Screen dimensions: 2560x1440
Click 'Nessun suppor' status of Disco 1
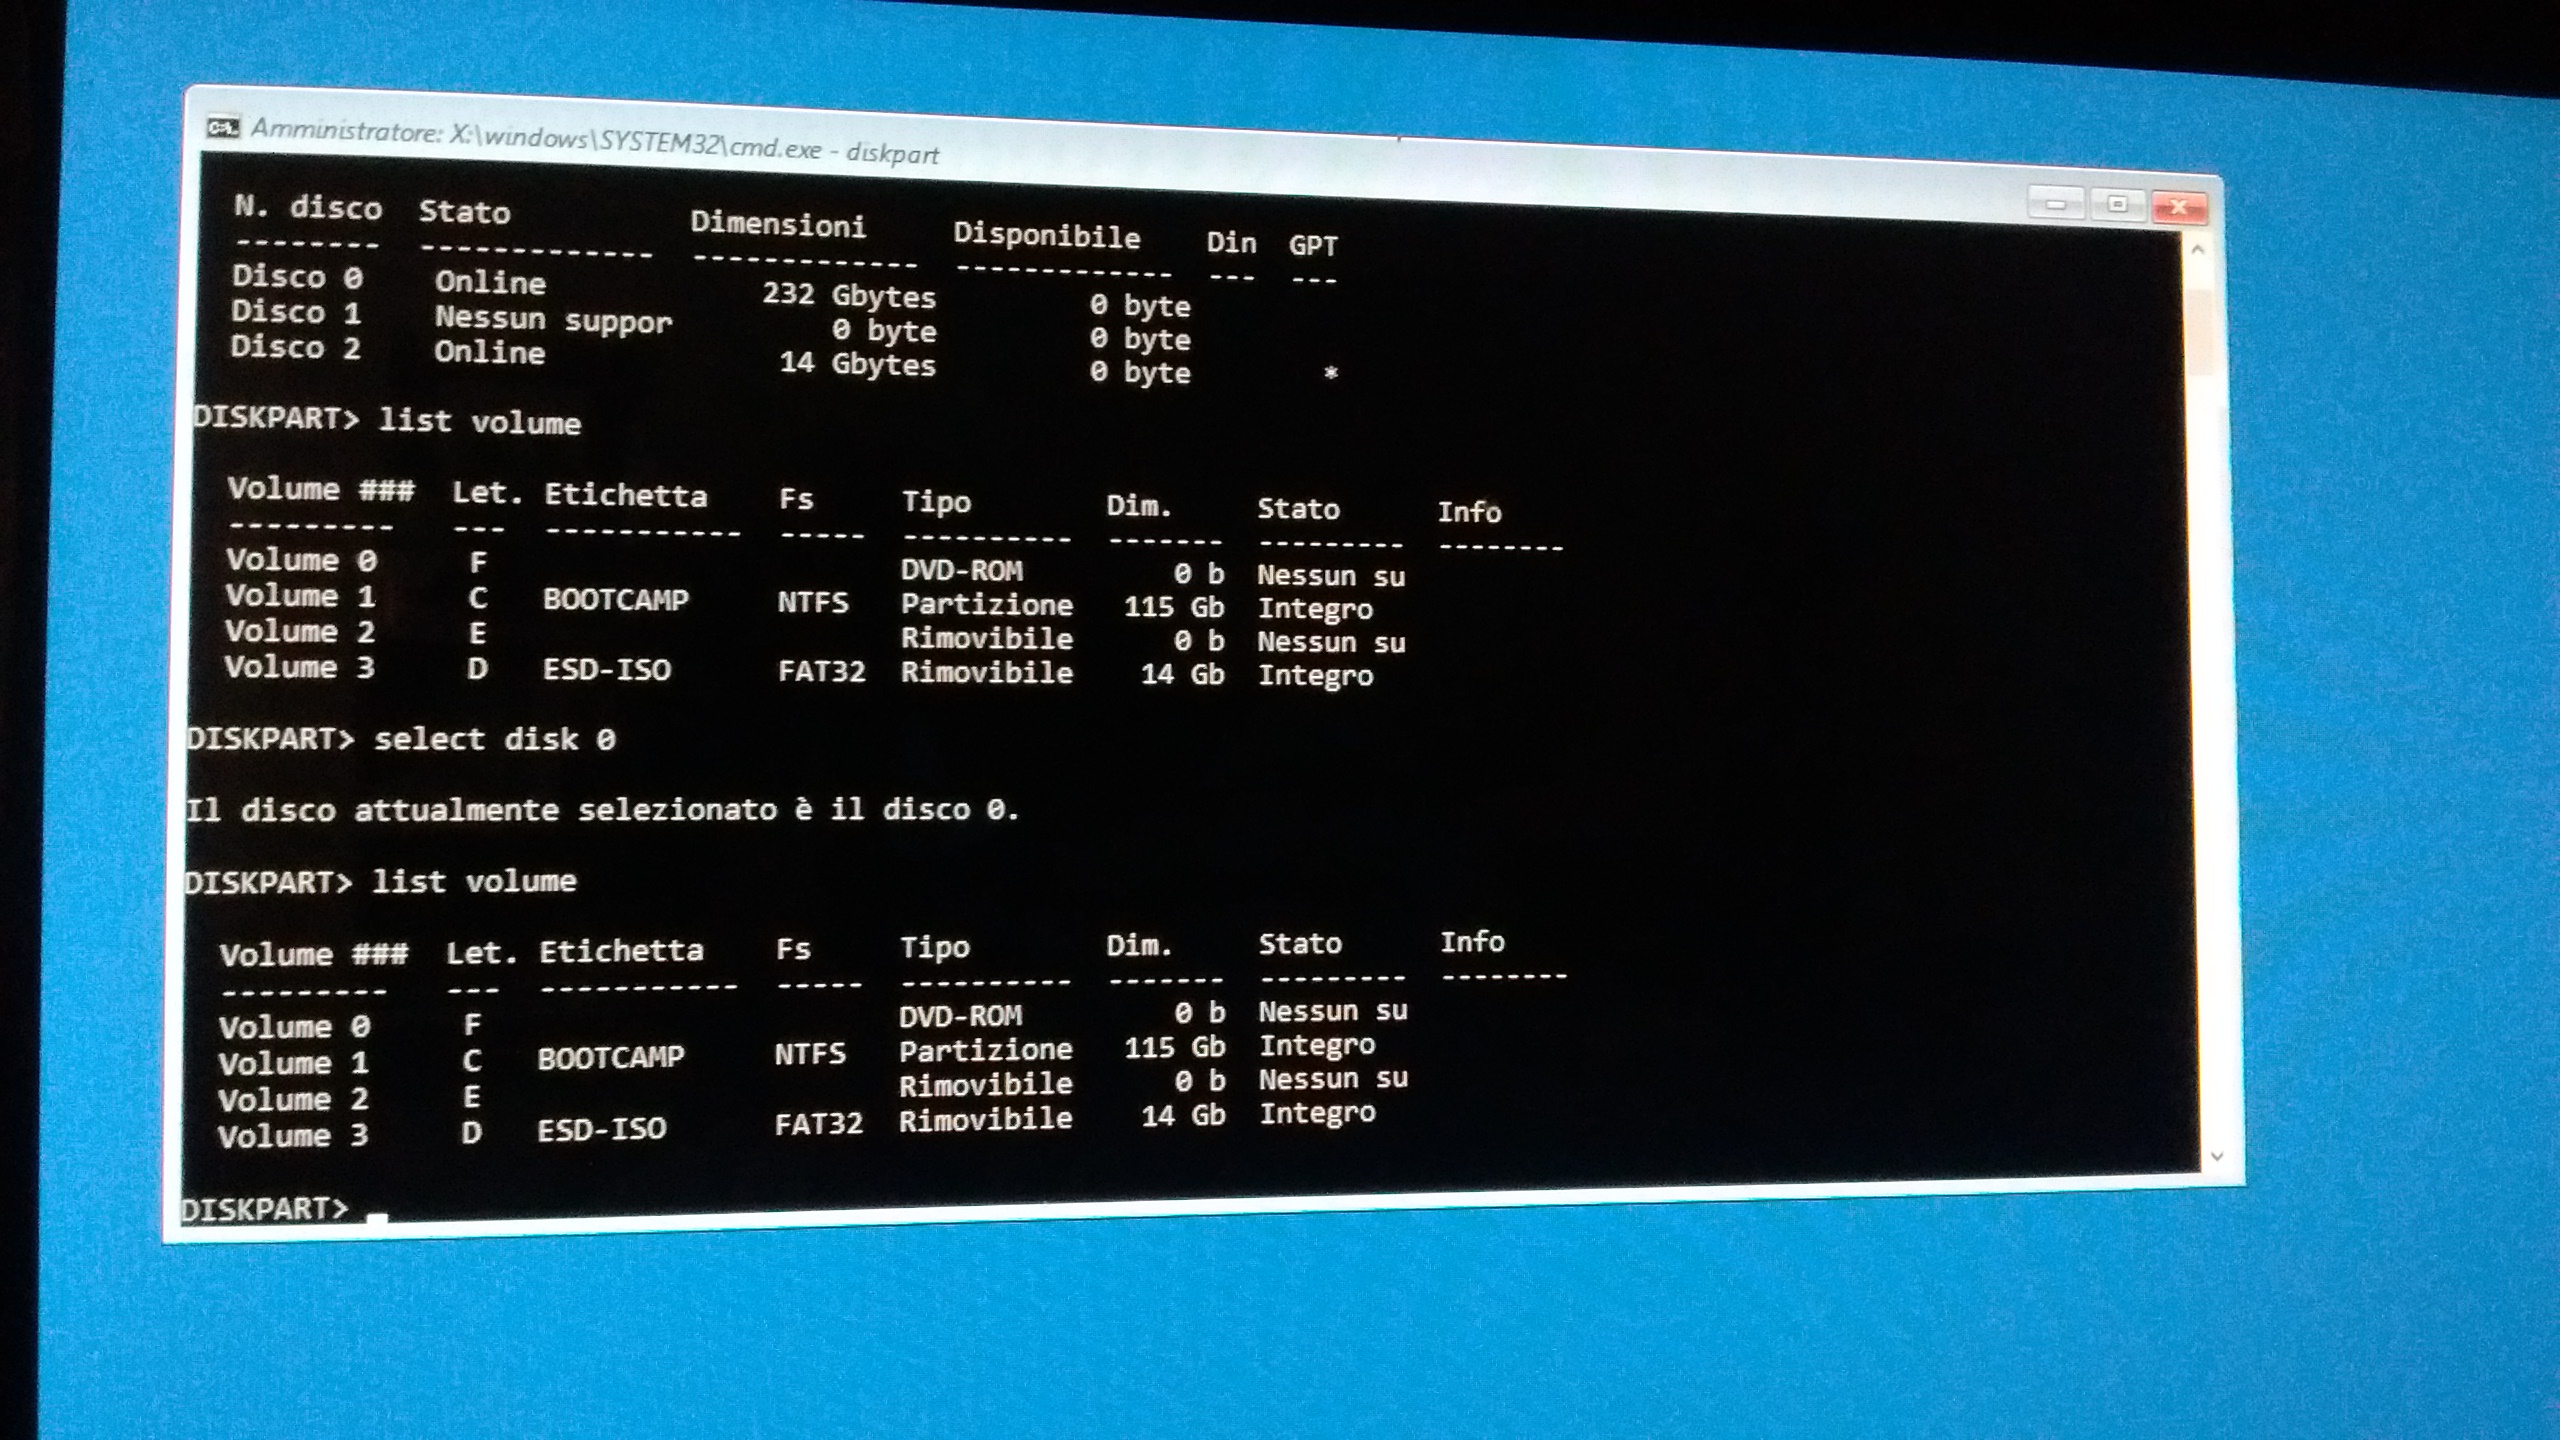pos(553,319)
